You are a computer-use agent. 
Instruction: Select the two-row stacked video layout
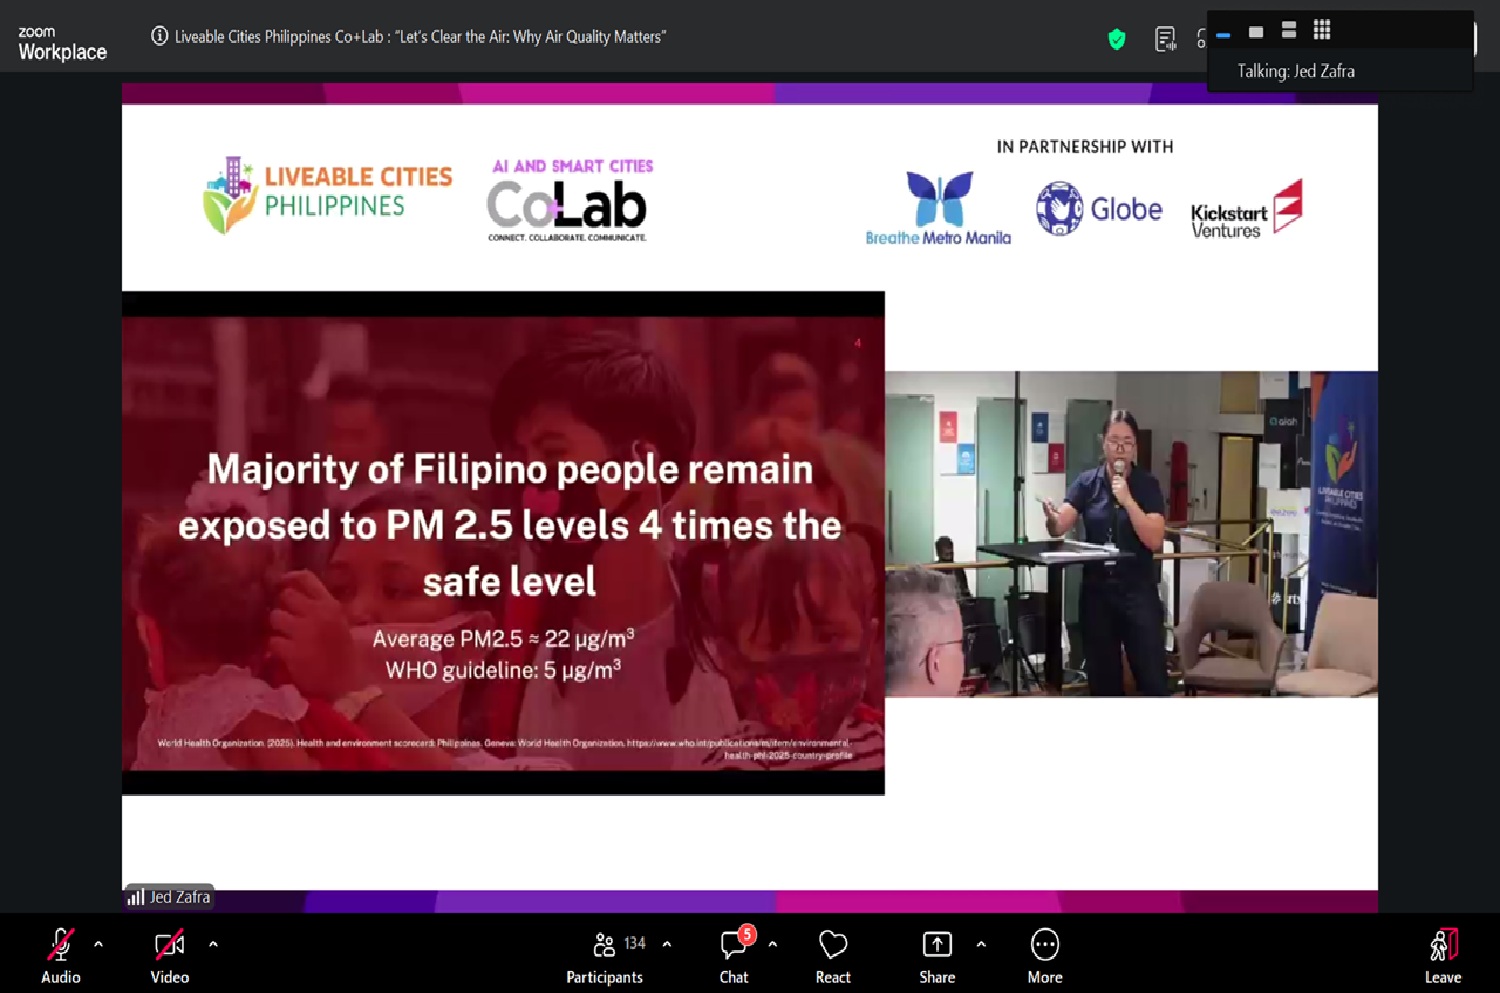[1289, 30]
